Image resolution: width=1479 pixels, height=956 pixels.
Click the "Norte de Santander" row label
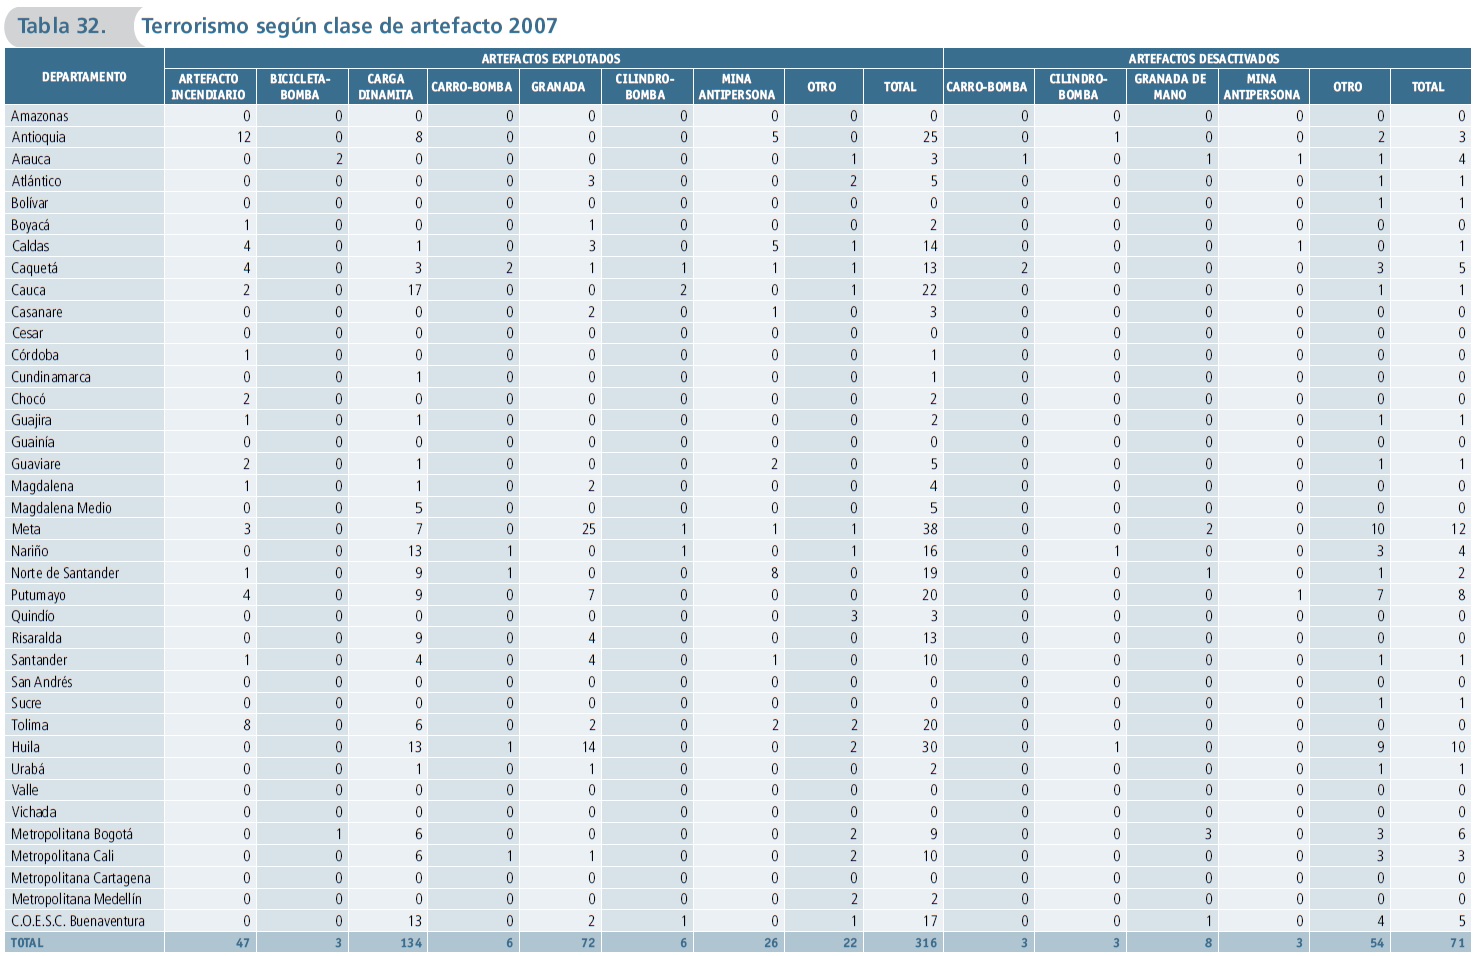65,573
